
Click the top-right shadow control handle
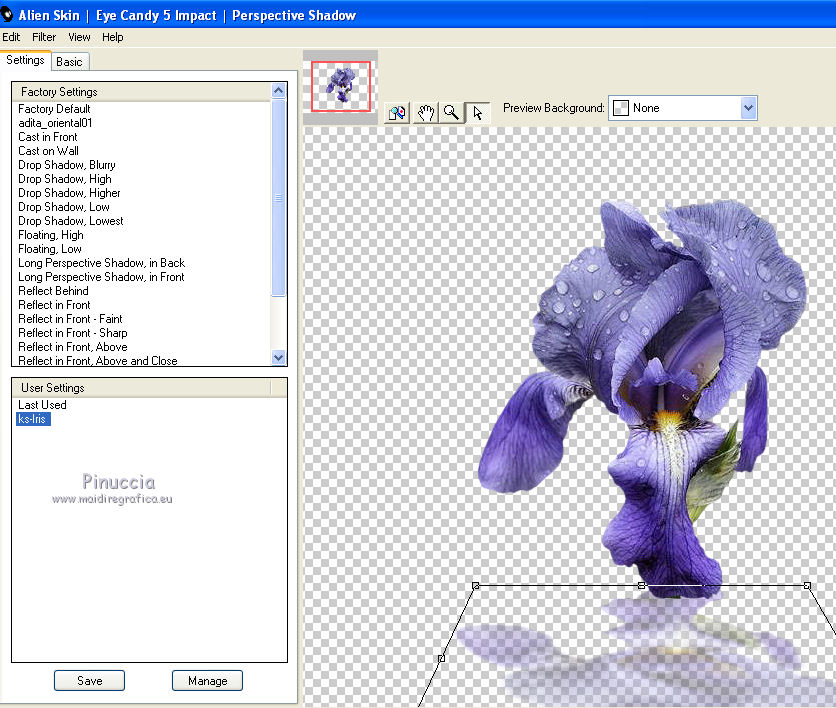(807, 585)
